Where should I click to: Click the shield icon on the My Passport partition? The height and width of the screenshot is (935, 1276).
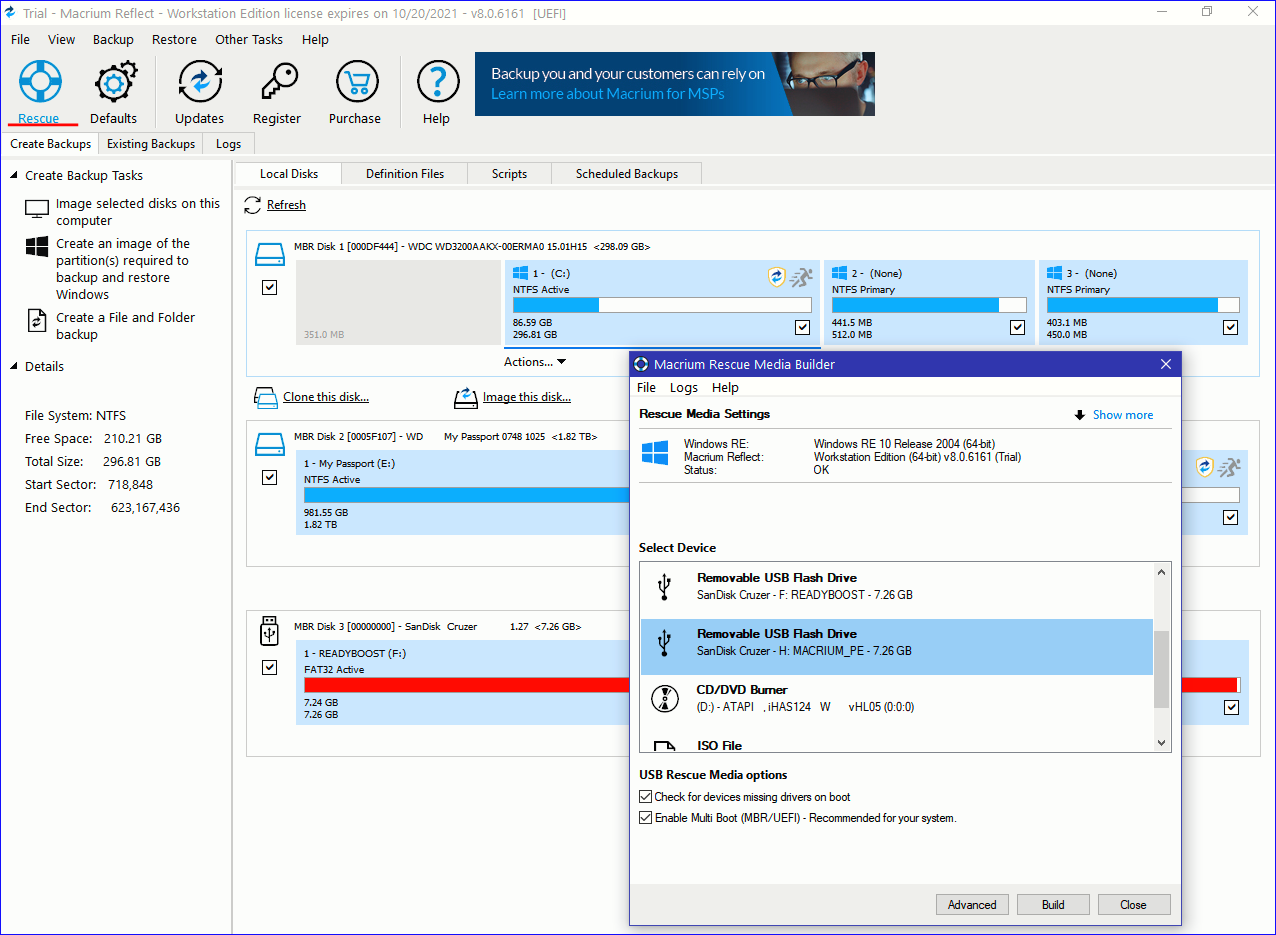[1205, 467]
